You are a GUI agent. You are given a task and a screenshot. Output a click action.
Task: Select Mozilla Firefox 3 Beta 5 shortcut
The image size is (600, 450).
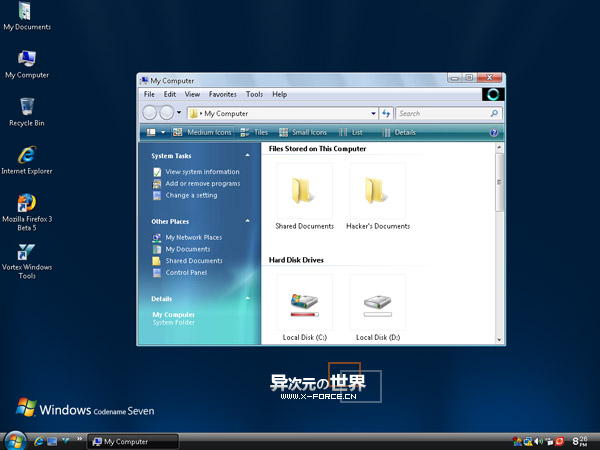[27, 212]
